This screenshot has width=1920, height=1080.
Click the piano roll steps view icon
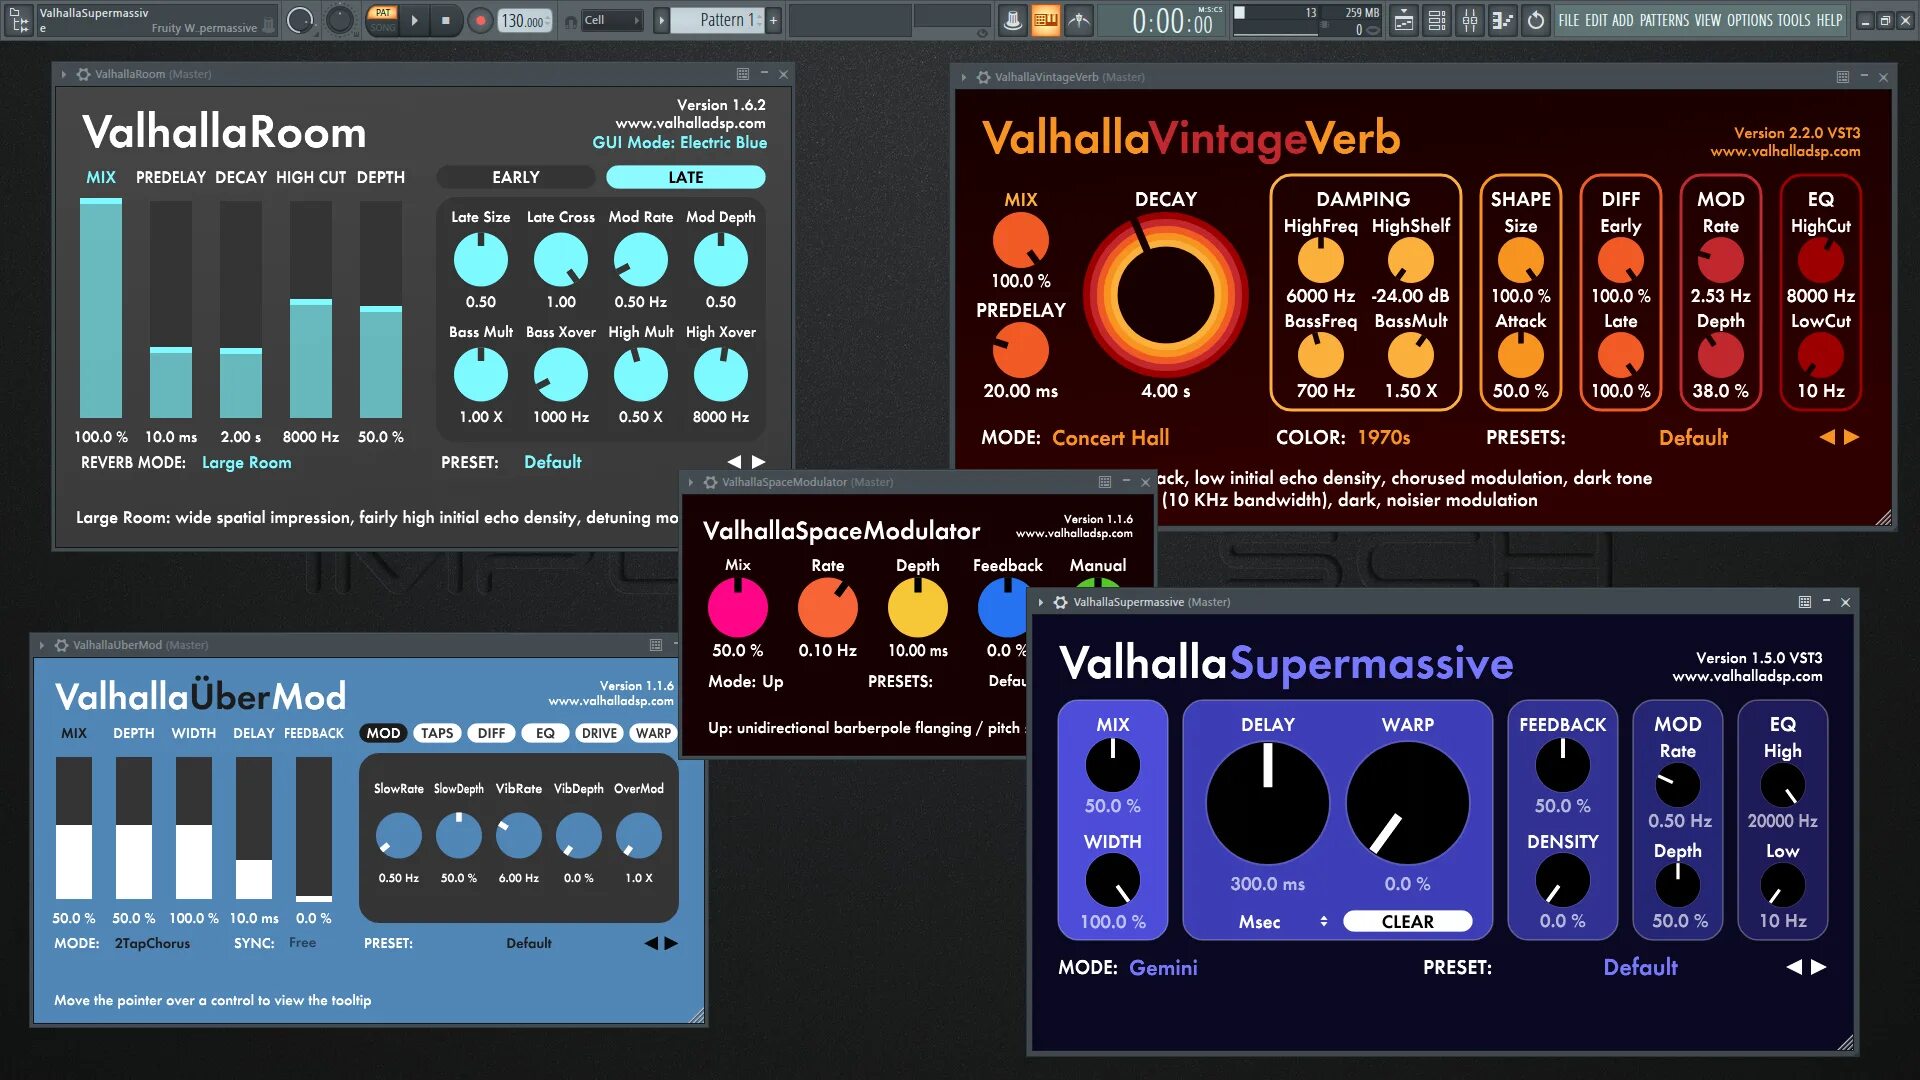[x=1502, y=20]
